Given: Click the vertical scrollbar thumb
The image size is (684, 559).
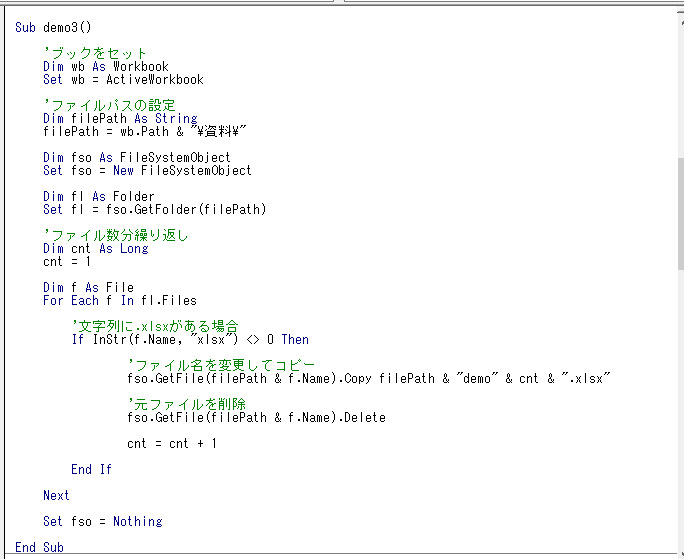Looking at the screenshot, I should point(681,214).
